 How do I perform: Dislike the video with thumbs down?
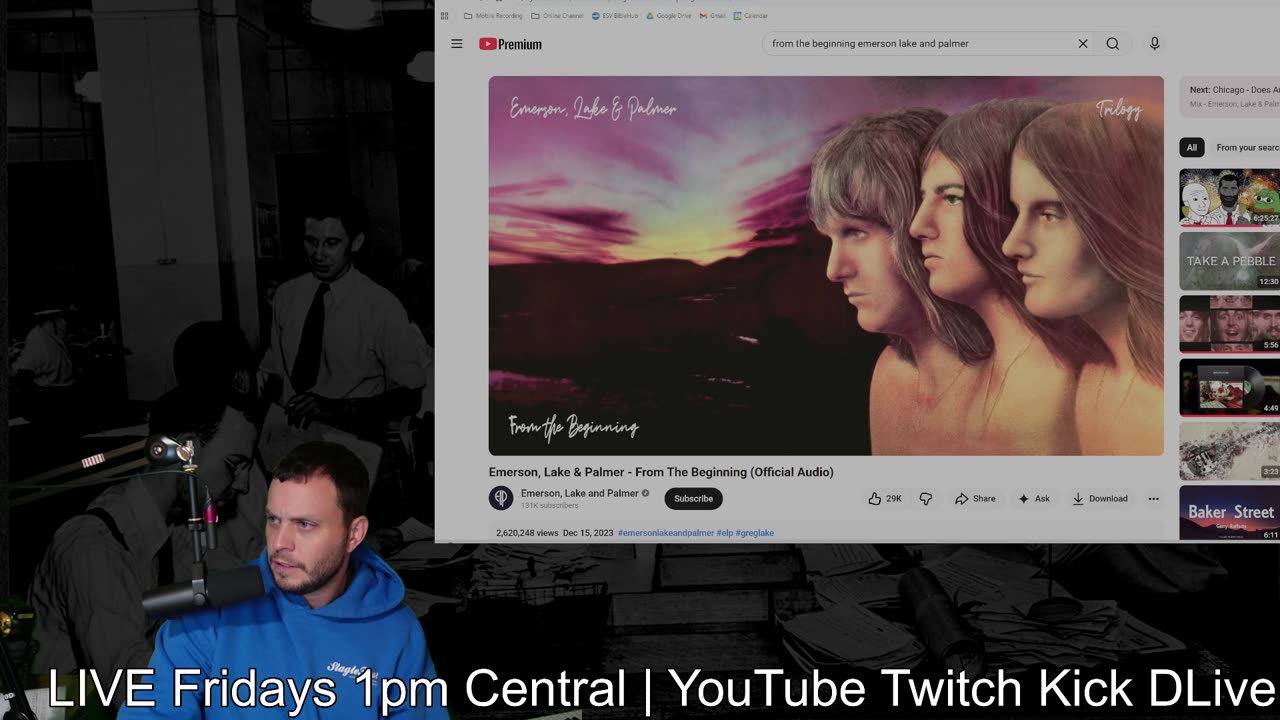click(926, 498)
